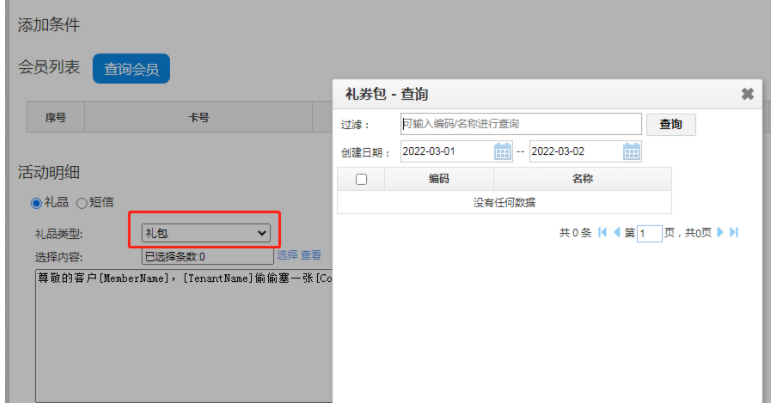771x403 pixels.
Task: Tick the select-all checkbox in table header
Action: point(361,179)
